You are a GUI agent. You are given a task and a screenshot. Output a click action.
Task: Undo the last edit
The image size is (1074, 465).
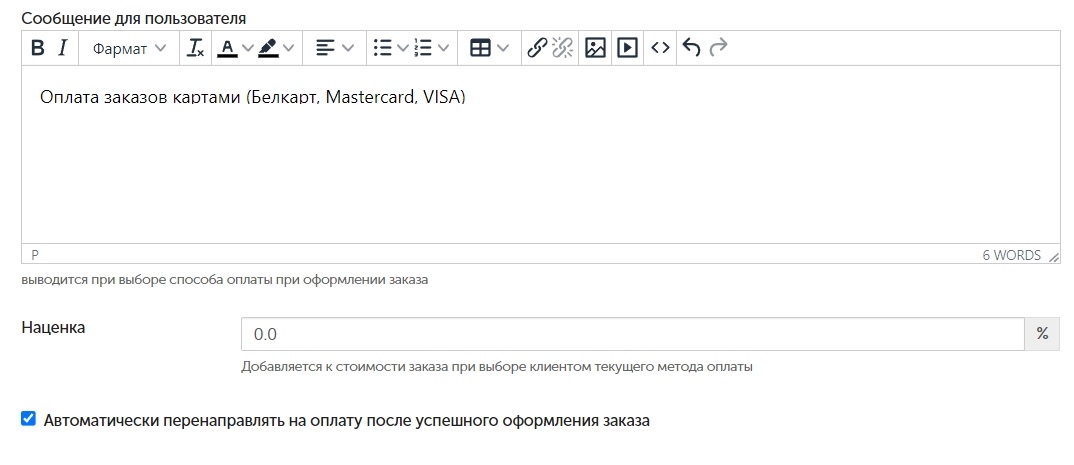click(x=692, y=48)
